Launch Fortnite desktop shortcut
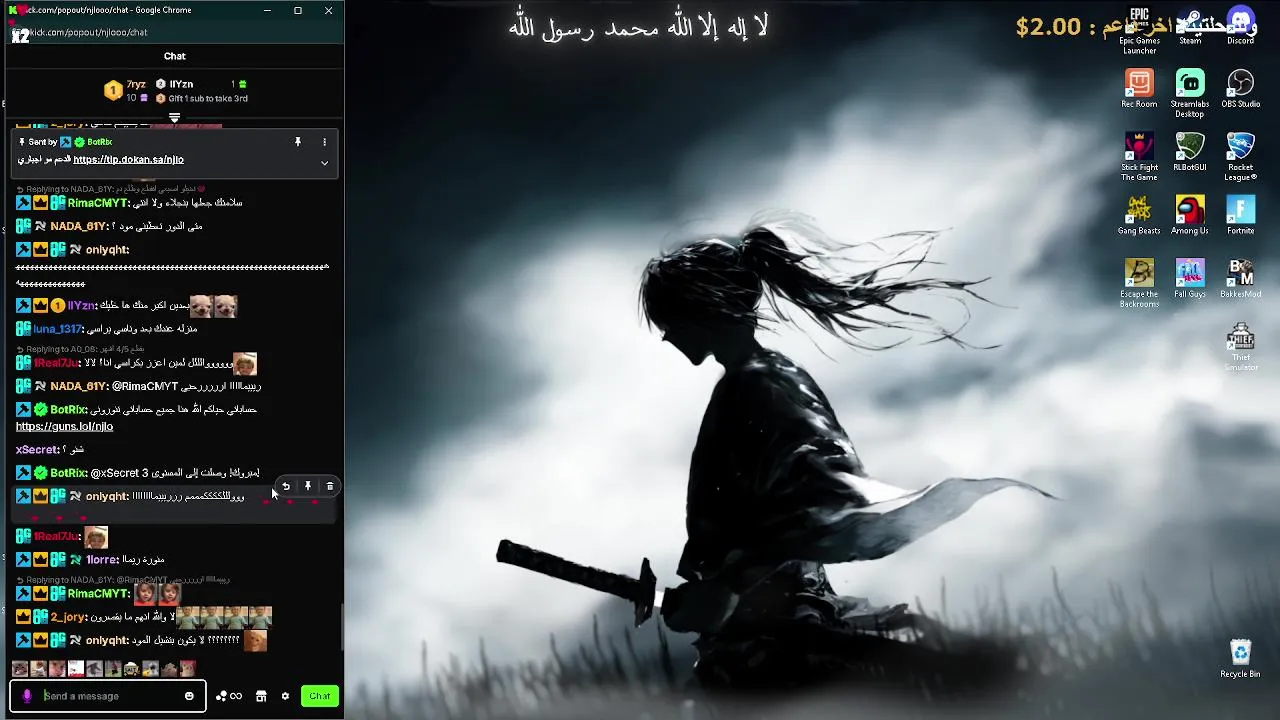Viewport: 1280px width, 720px height. pyautogui.click(x=1240, y=216)
